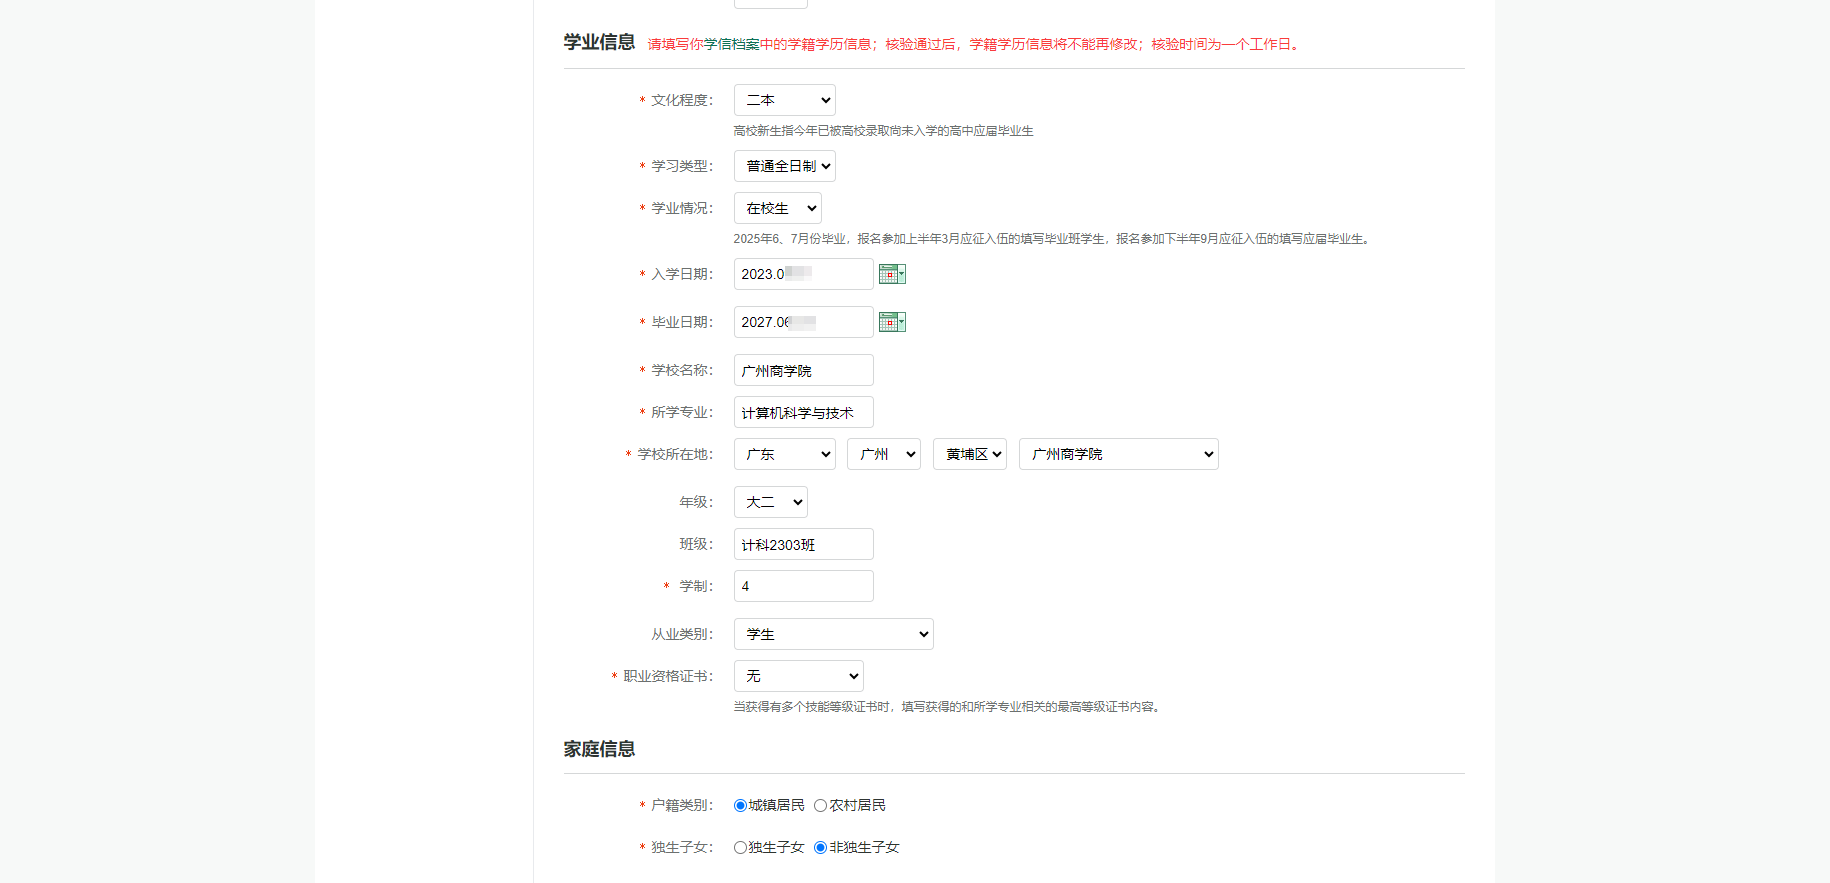Open the 职业资格证书 dropdown

pyautogui.click(x=798, y=676)
